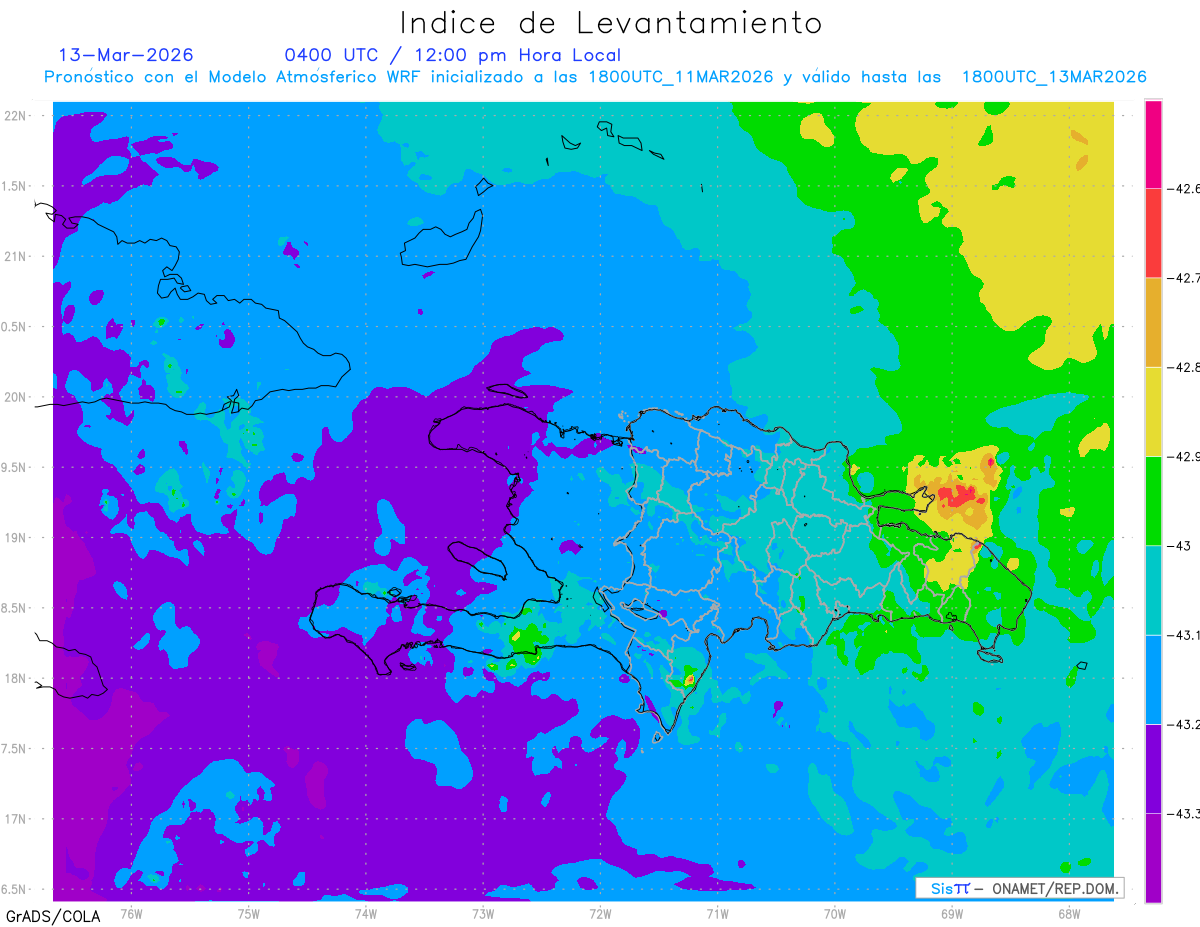Click the legend value -42.6
Screen dimensions: 1200x927
pyautogui.click(x=1184, y=188)
